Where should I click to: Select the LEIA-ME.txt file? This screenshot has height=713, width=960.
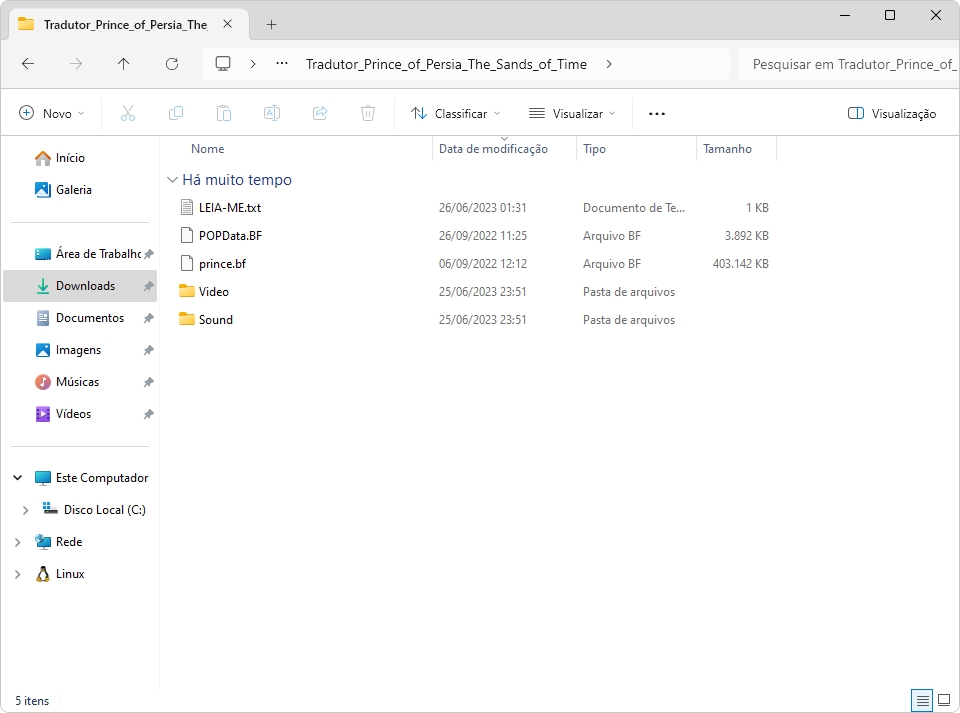(473, 207)
